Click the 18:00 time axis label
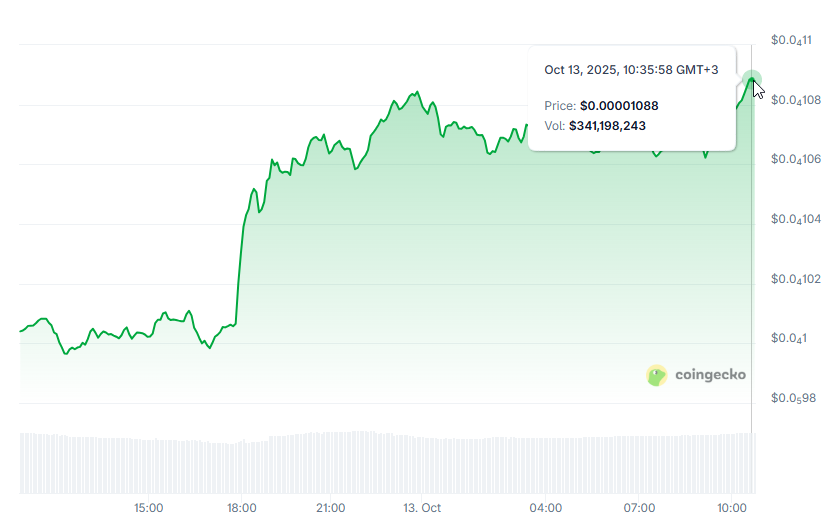The image size is (836, 524). tap(242, 508)
